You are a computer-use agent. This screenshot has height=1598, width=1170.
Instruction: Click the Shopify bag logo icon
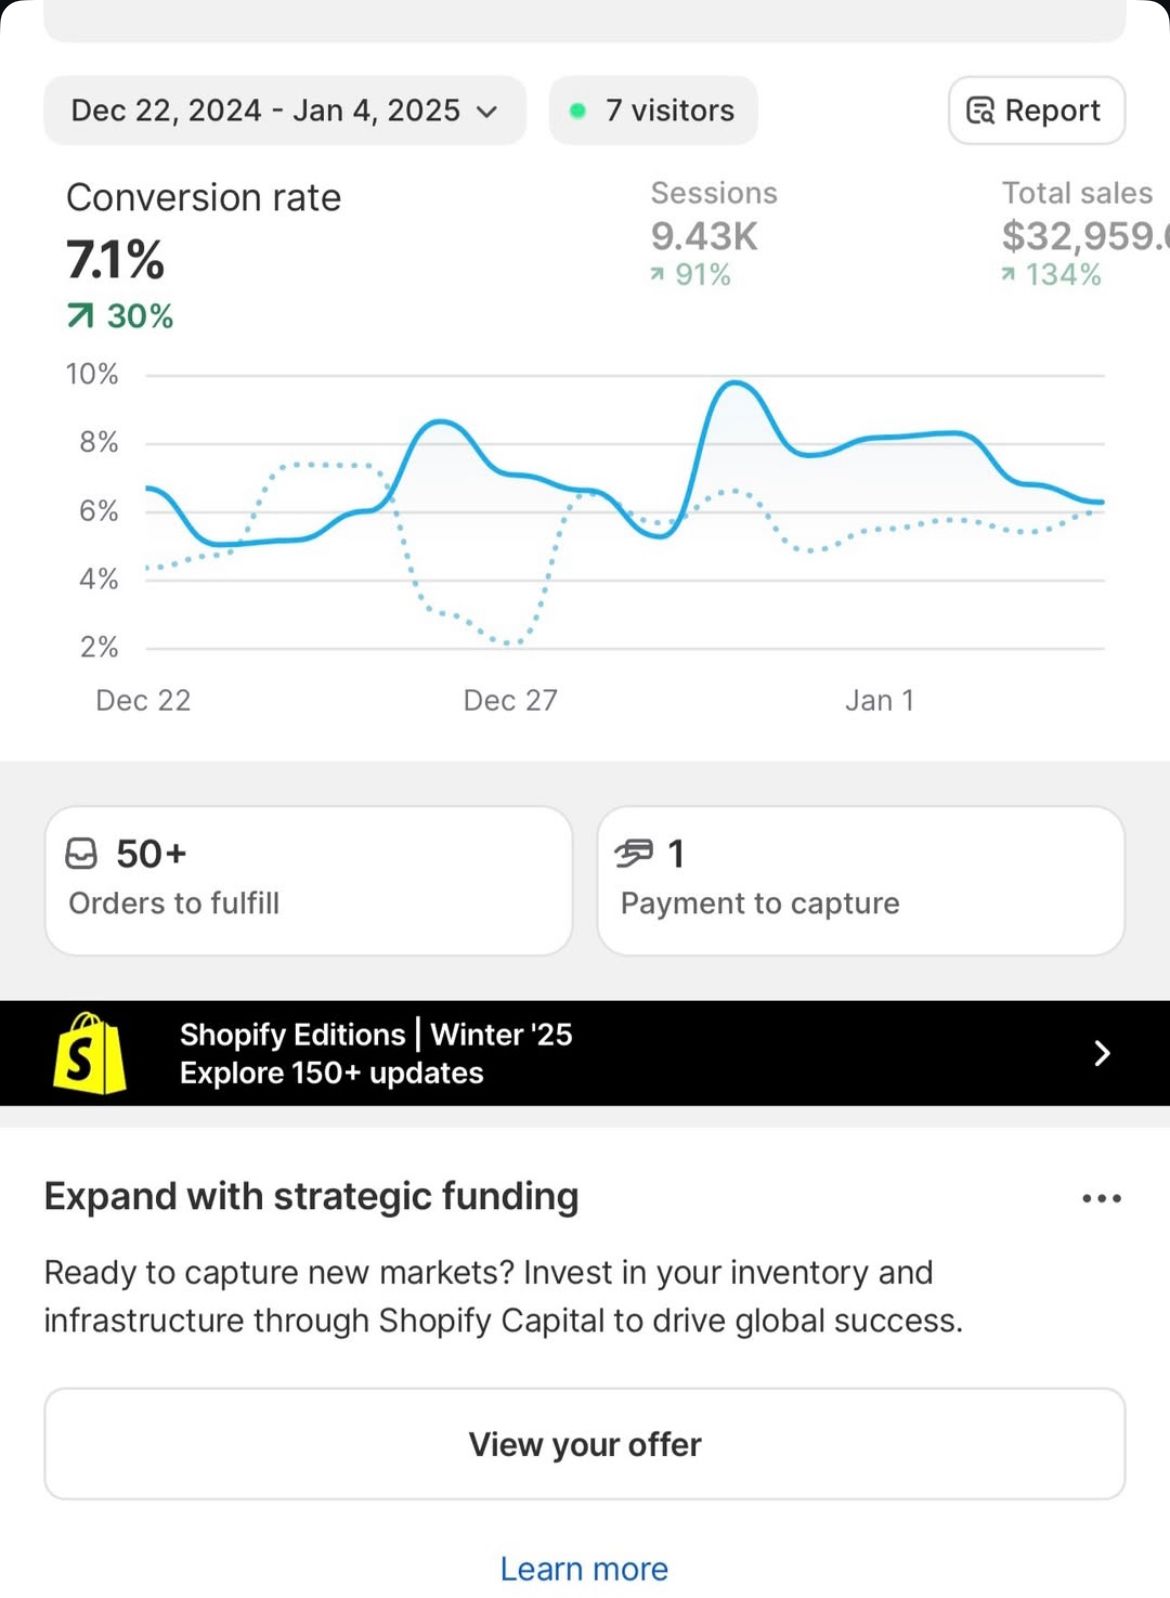(89, 1053)
